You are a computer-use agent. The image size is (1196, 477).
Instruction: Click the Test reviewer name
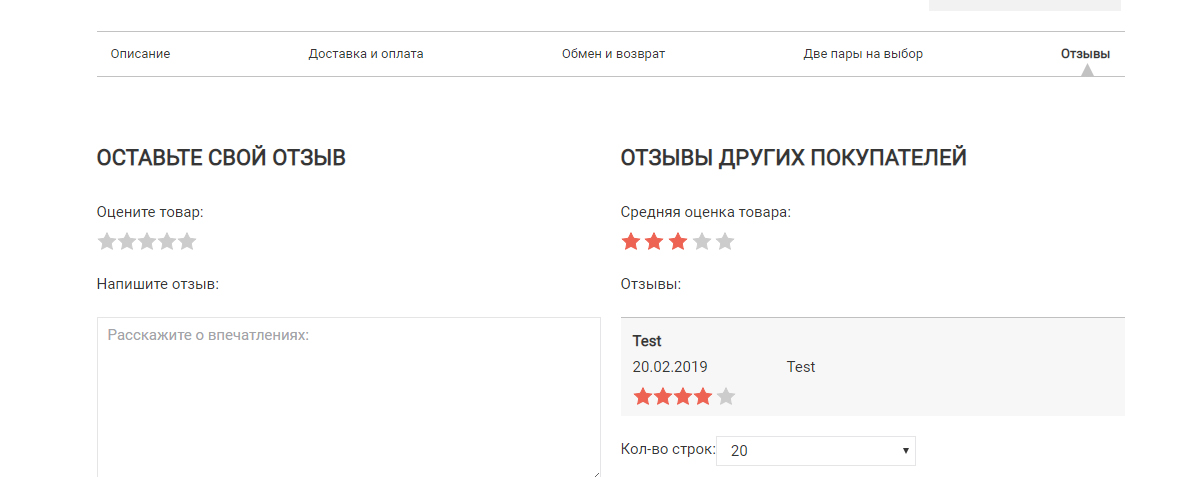[x=647, y=341]
